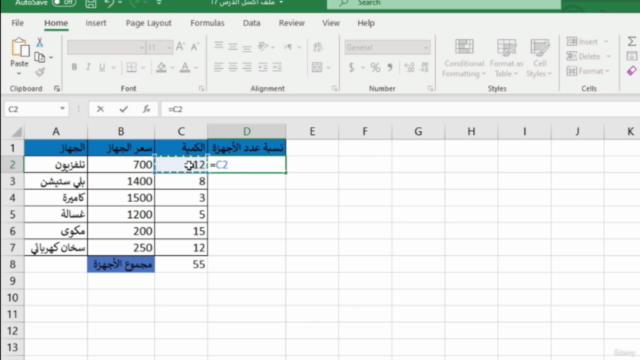The image size is (640, 360).
Task: Switch to the View tab
Action: click(331, 23)
